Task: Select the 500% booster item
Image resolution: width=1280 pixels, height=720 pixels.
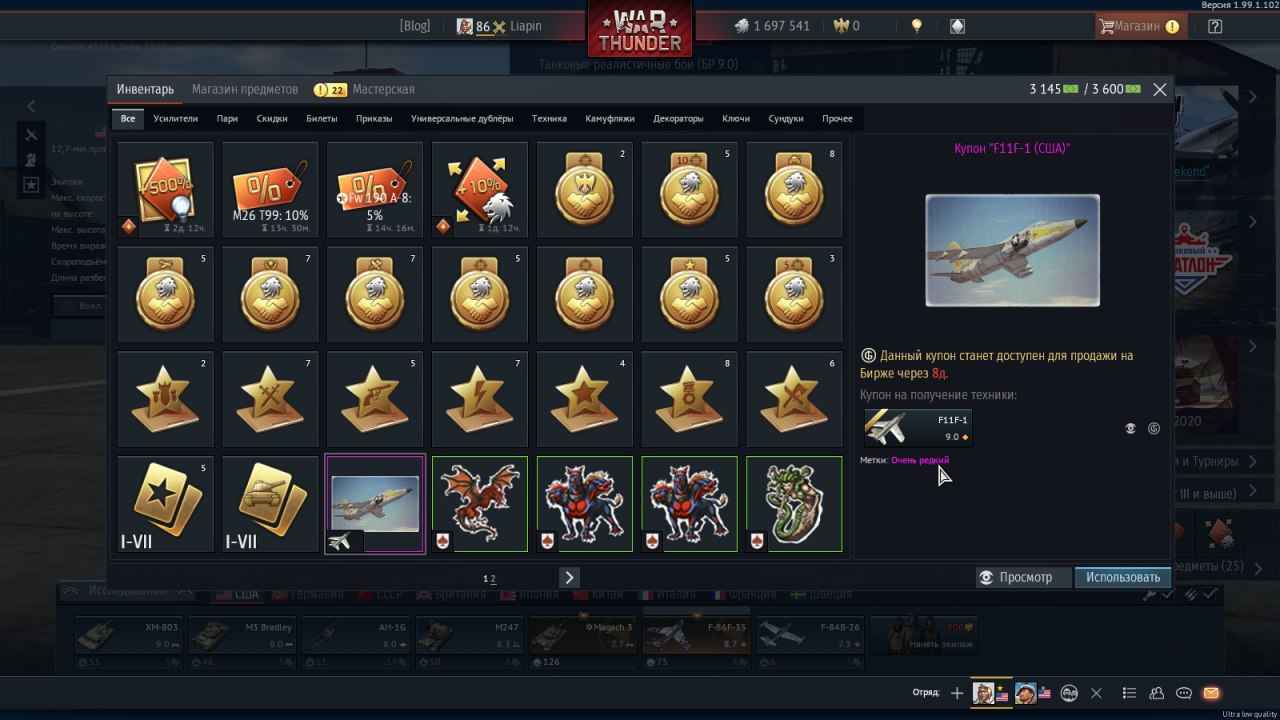Action: [166, 190]
